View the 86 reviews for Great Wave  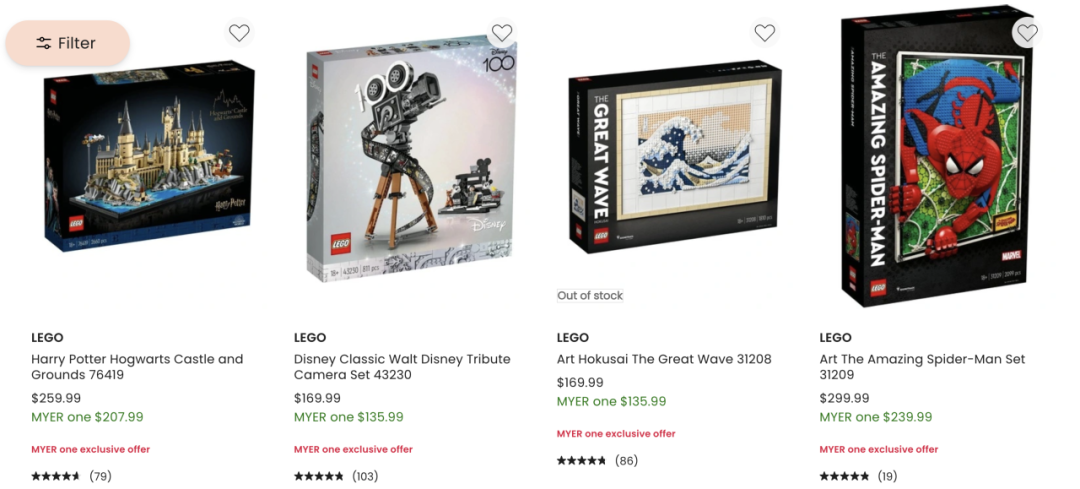597,461
